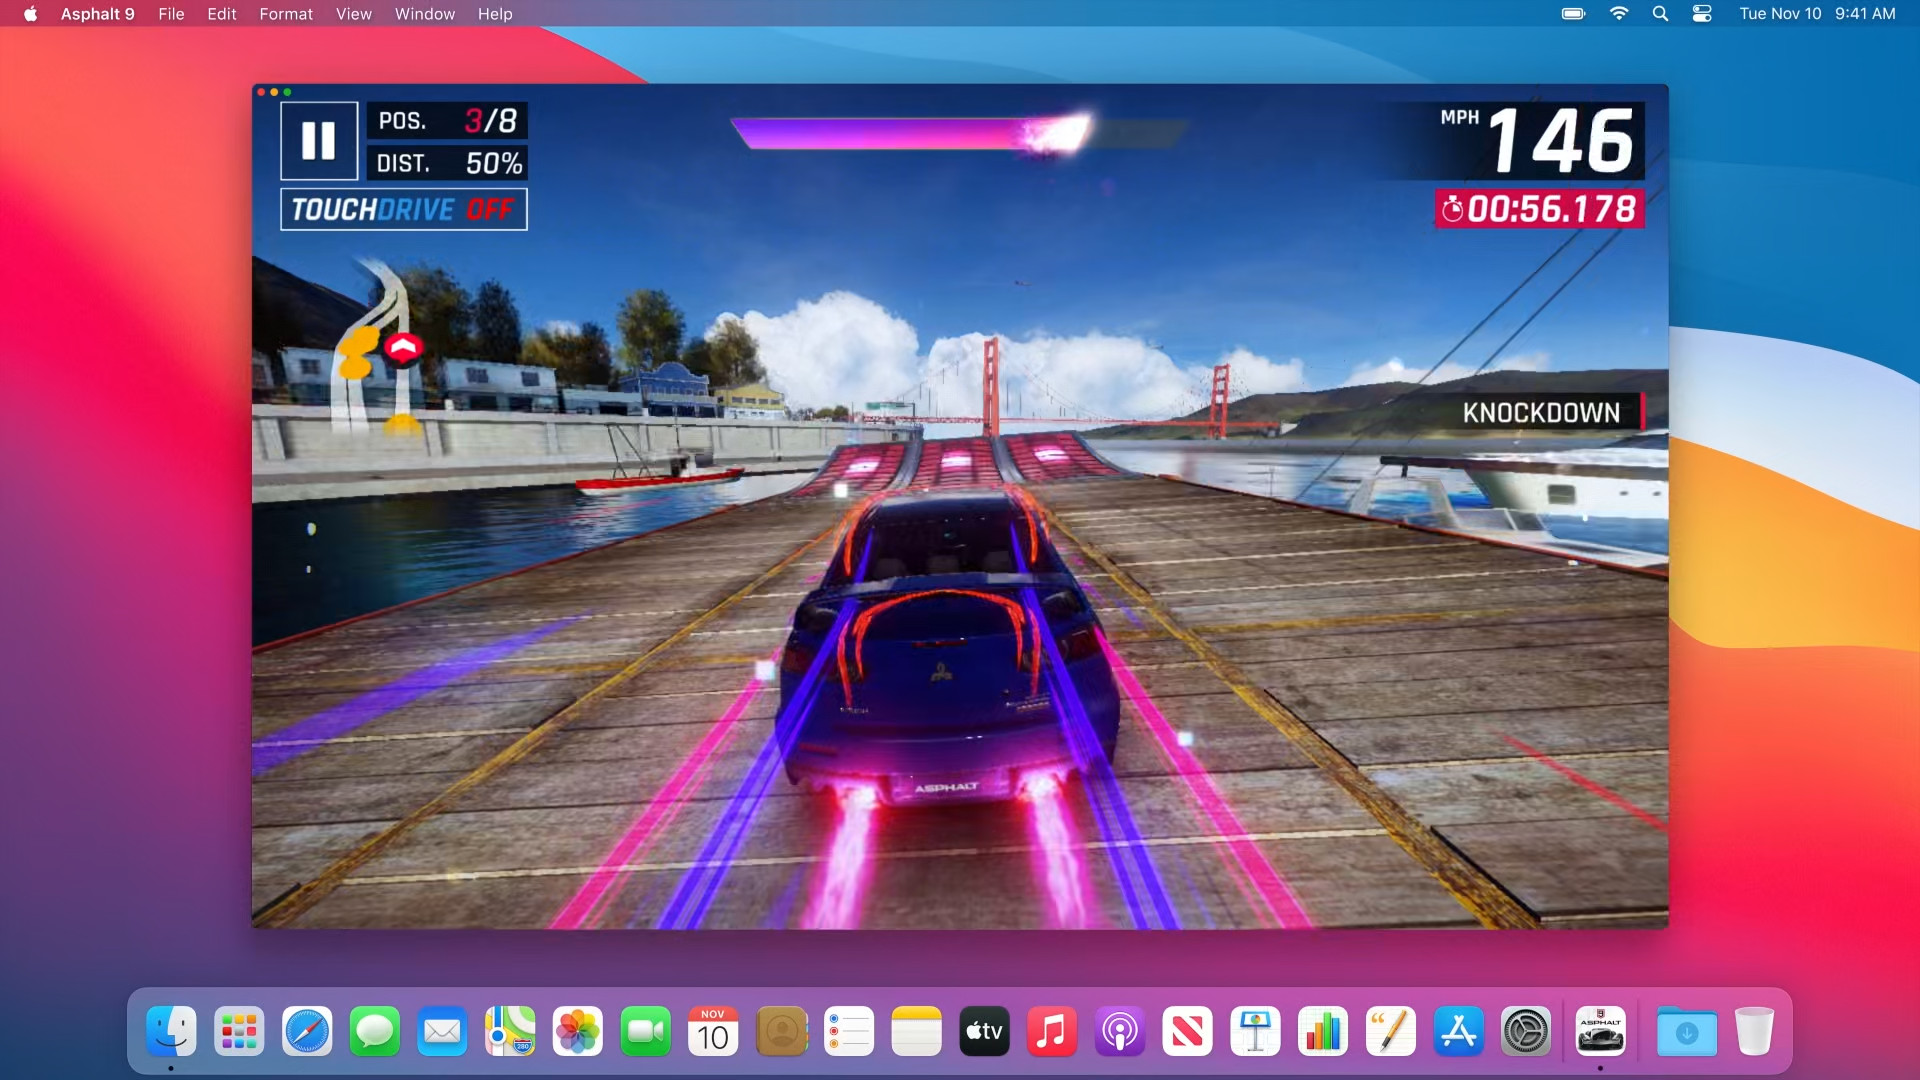Launch Safari from the Dock
This screenshot has height=1080, width=1920.
pyautogui.click(x=307, y=1031)
